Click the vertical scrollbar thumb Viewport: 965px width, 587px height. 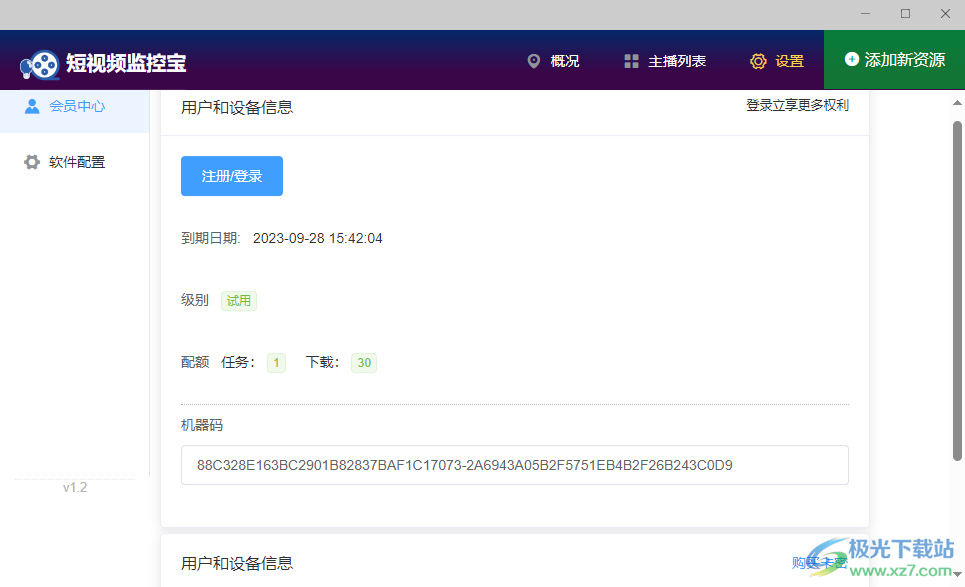pyautogui.click(x=957, y=290)
